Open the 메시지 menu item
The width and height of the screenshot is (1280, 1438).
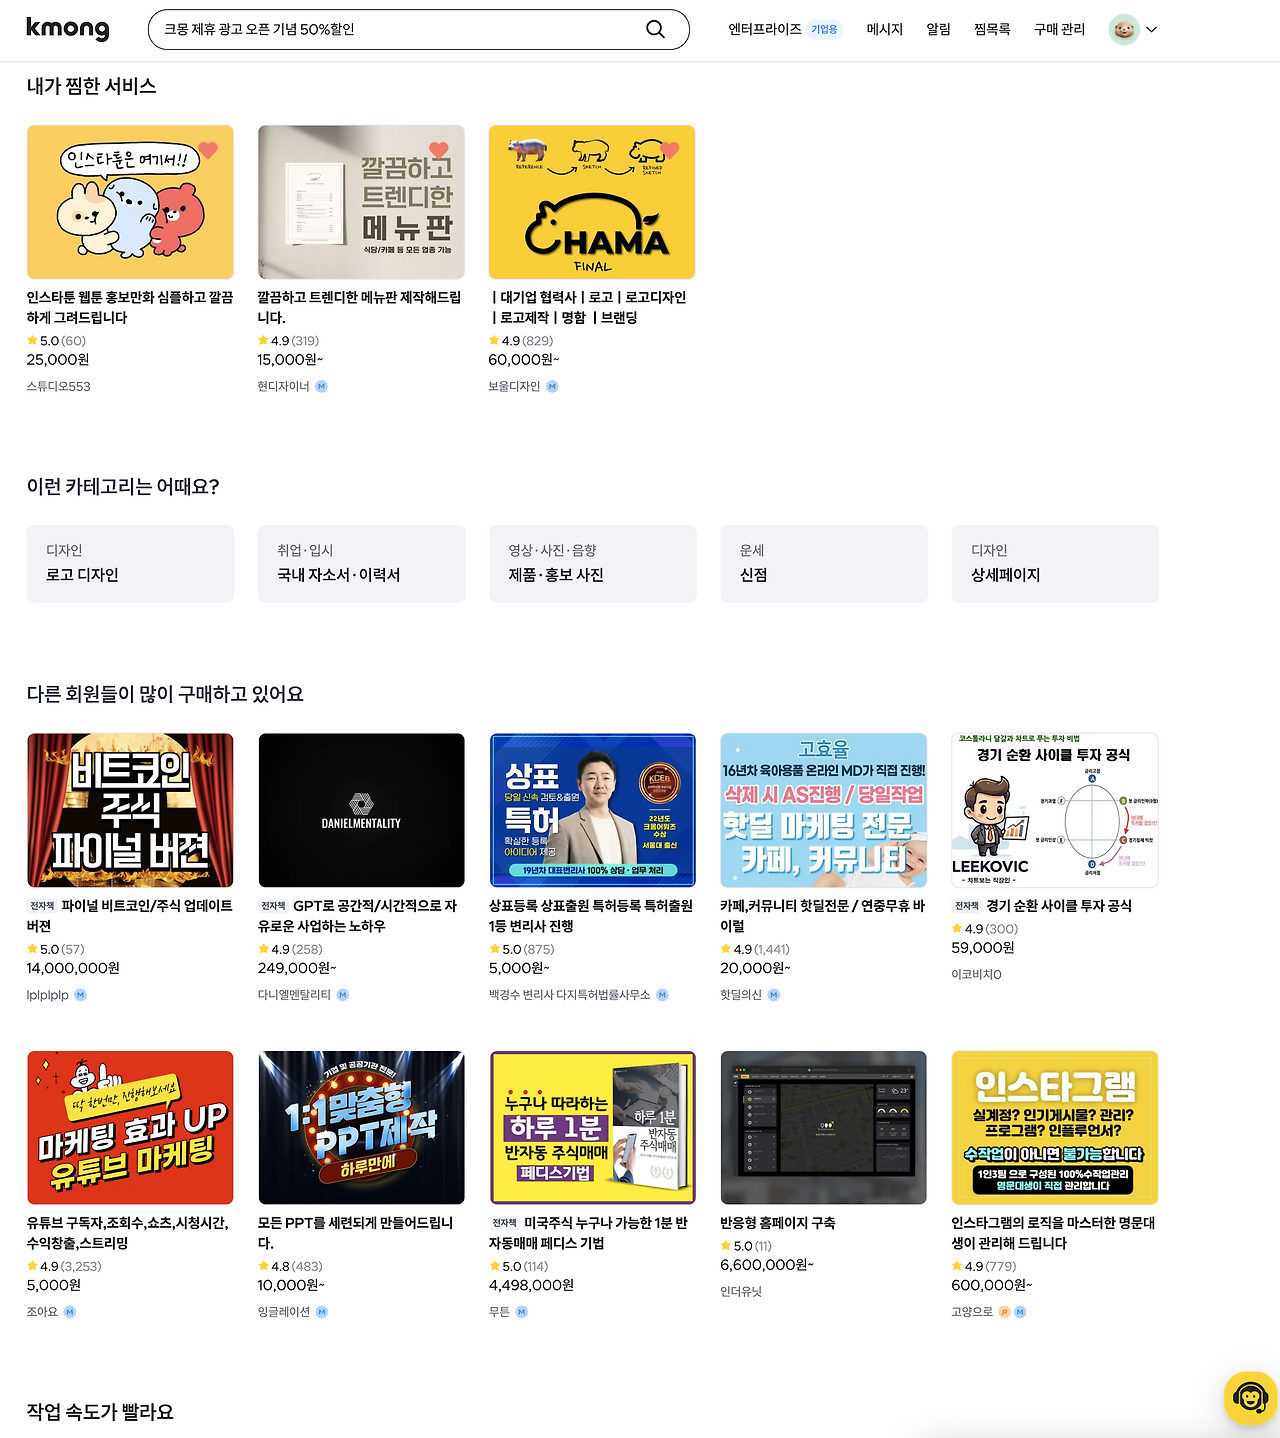(x=885, y=29)
